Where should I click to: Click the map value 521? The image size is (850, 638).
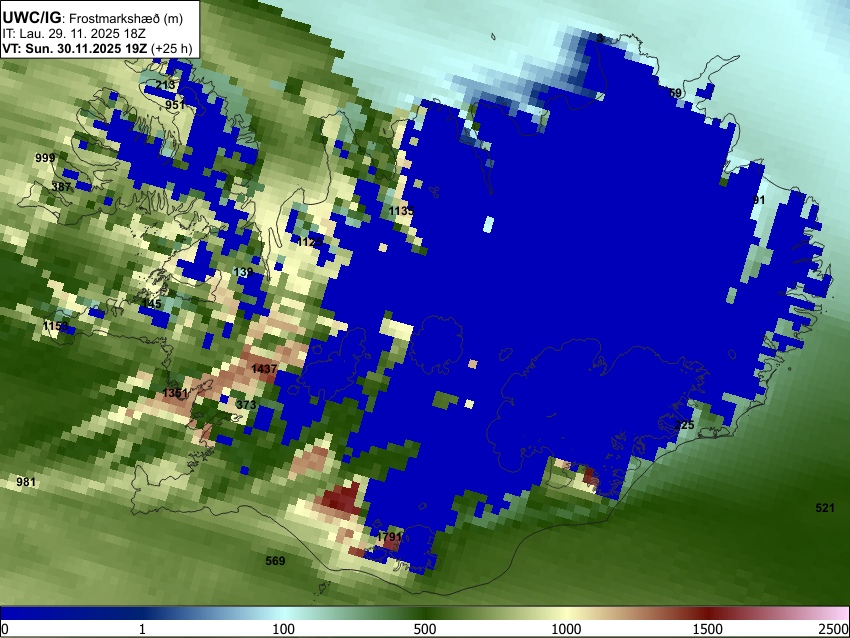825,507
